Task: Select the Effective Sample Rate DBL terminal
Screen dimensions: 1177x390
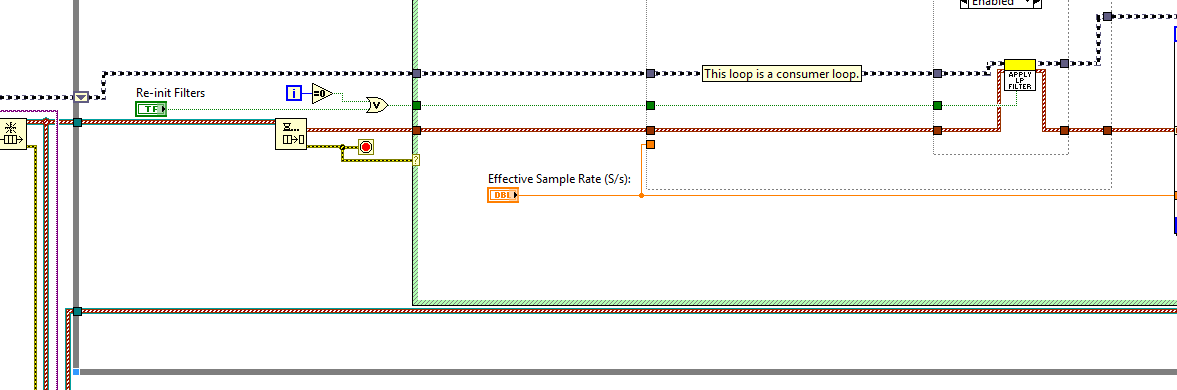Action: [x=503, y=196]
